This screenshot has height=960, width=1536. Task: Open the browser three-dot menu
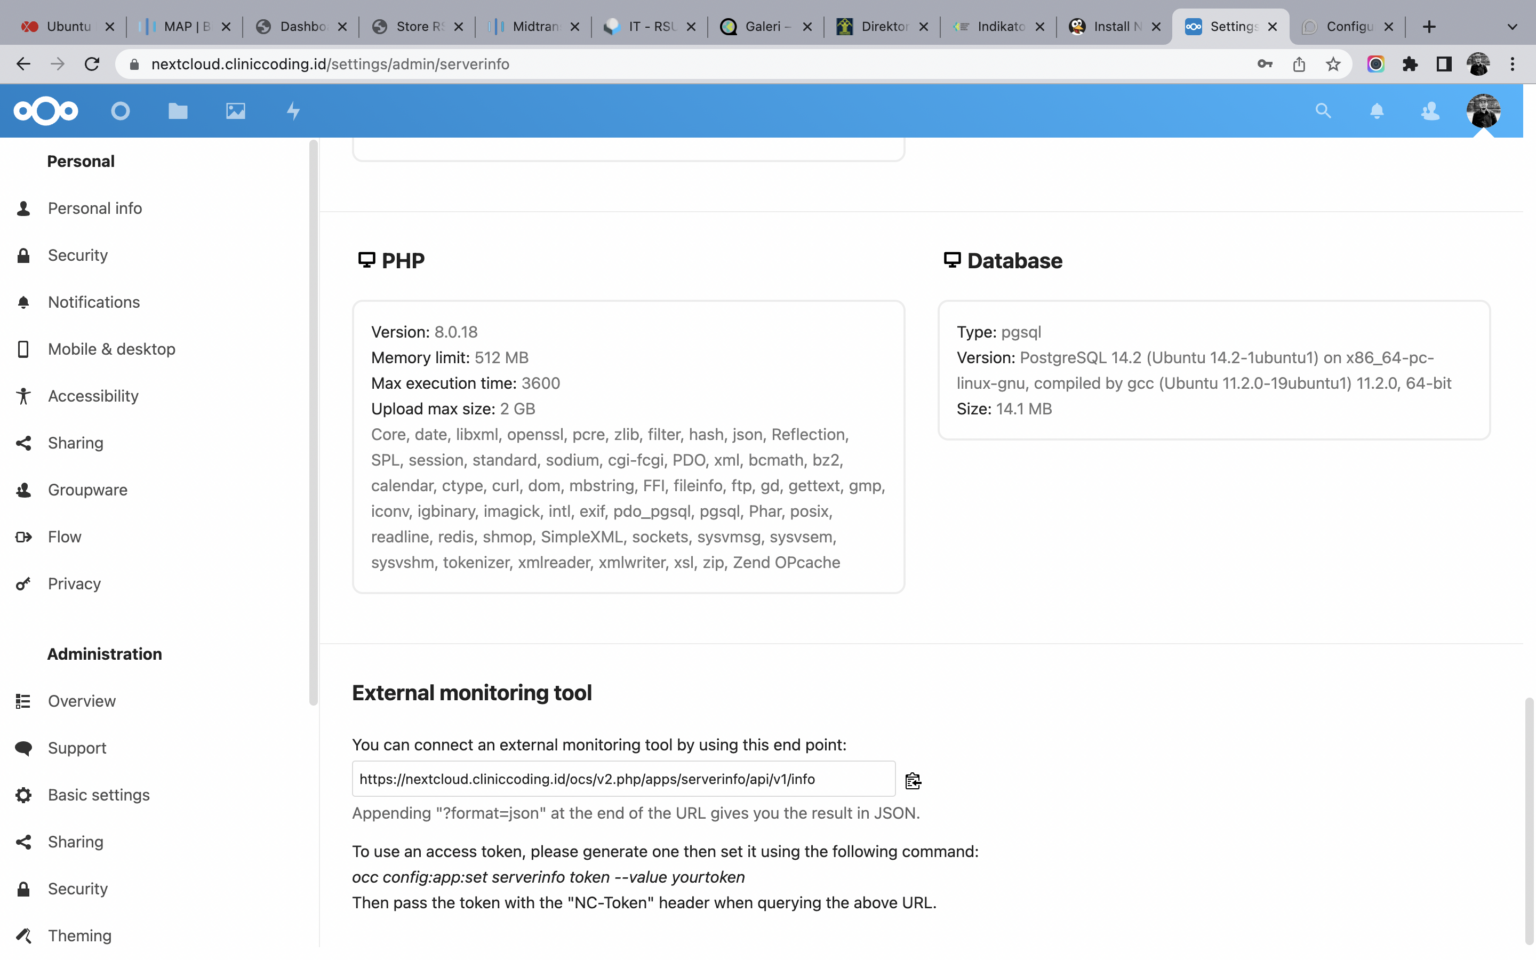(x=1513, y=63)
